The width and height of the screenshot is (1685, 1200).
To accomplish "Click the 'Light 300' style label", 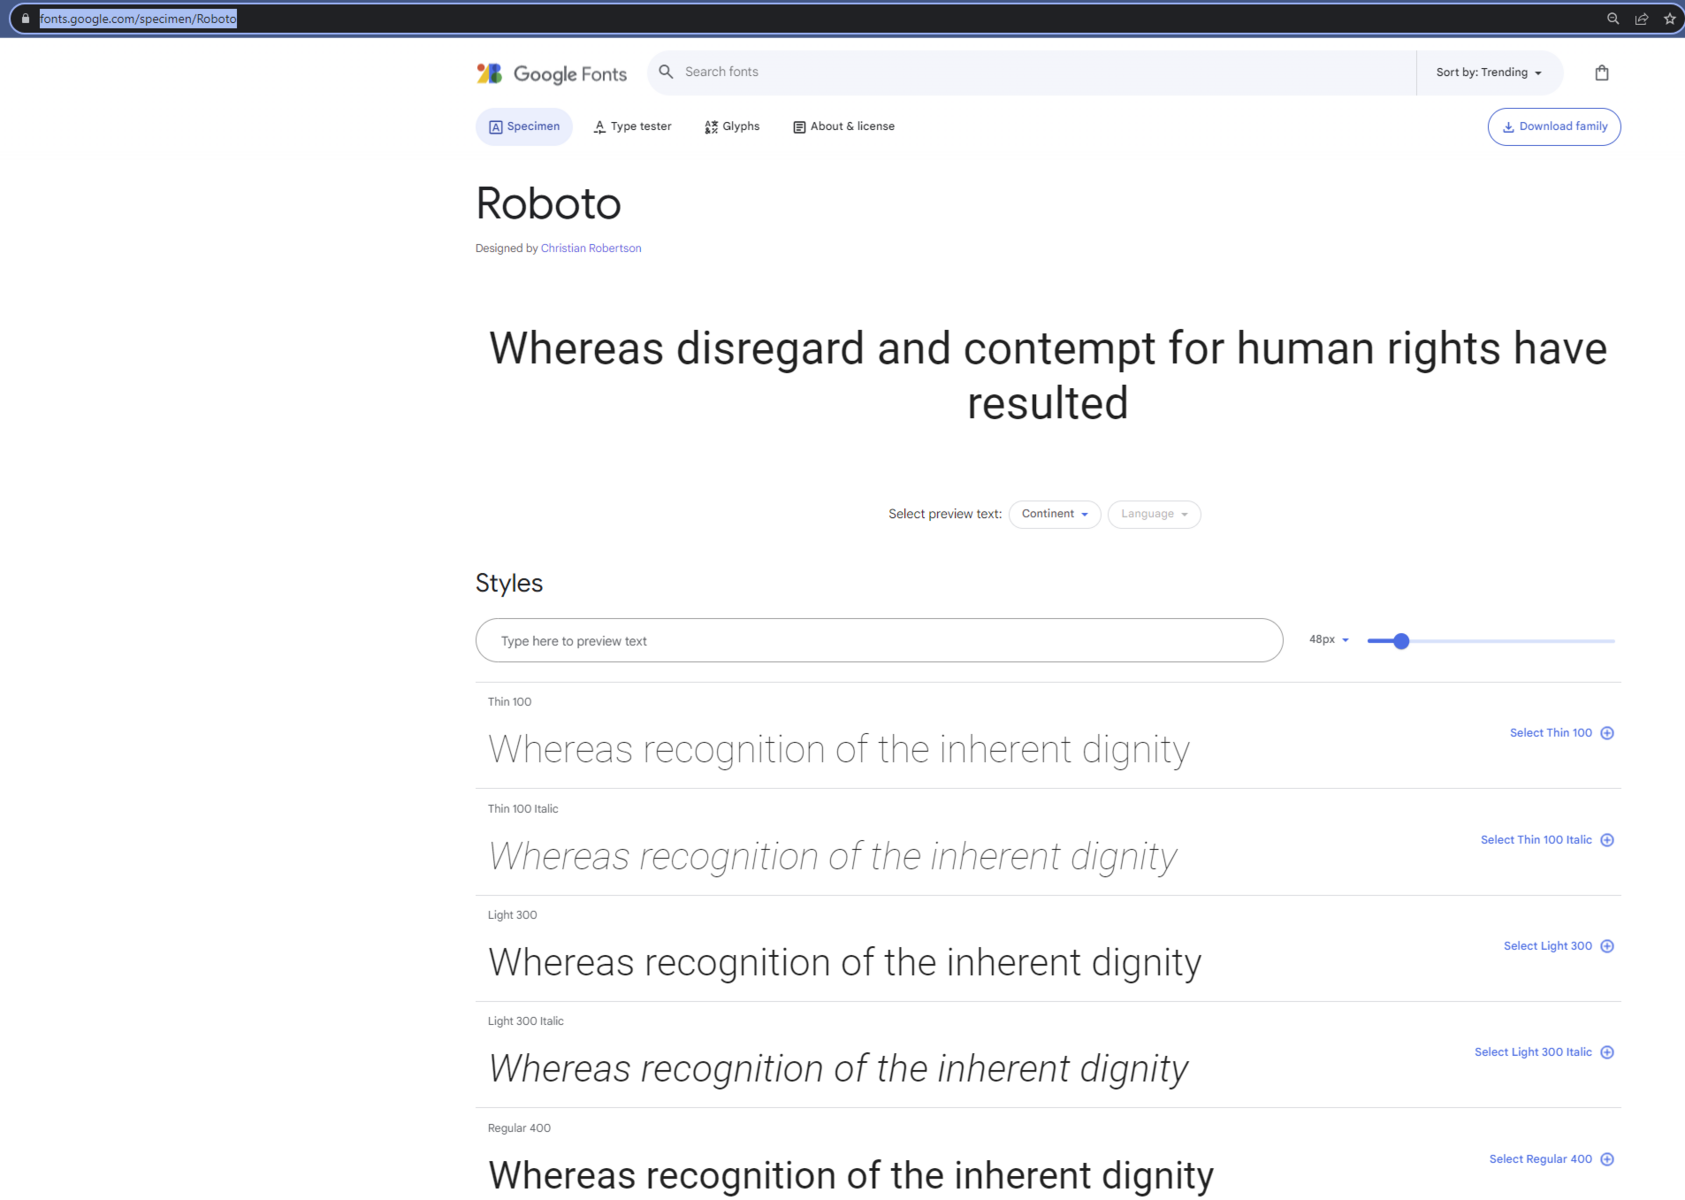I will pyautogui.click(x=512, y=915).
